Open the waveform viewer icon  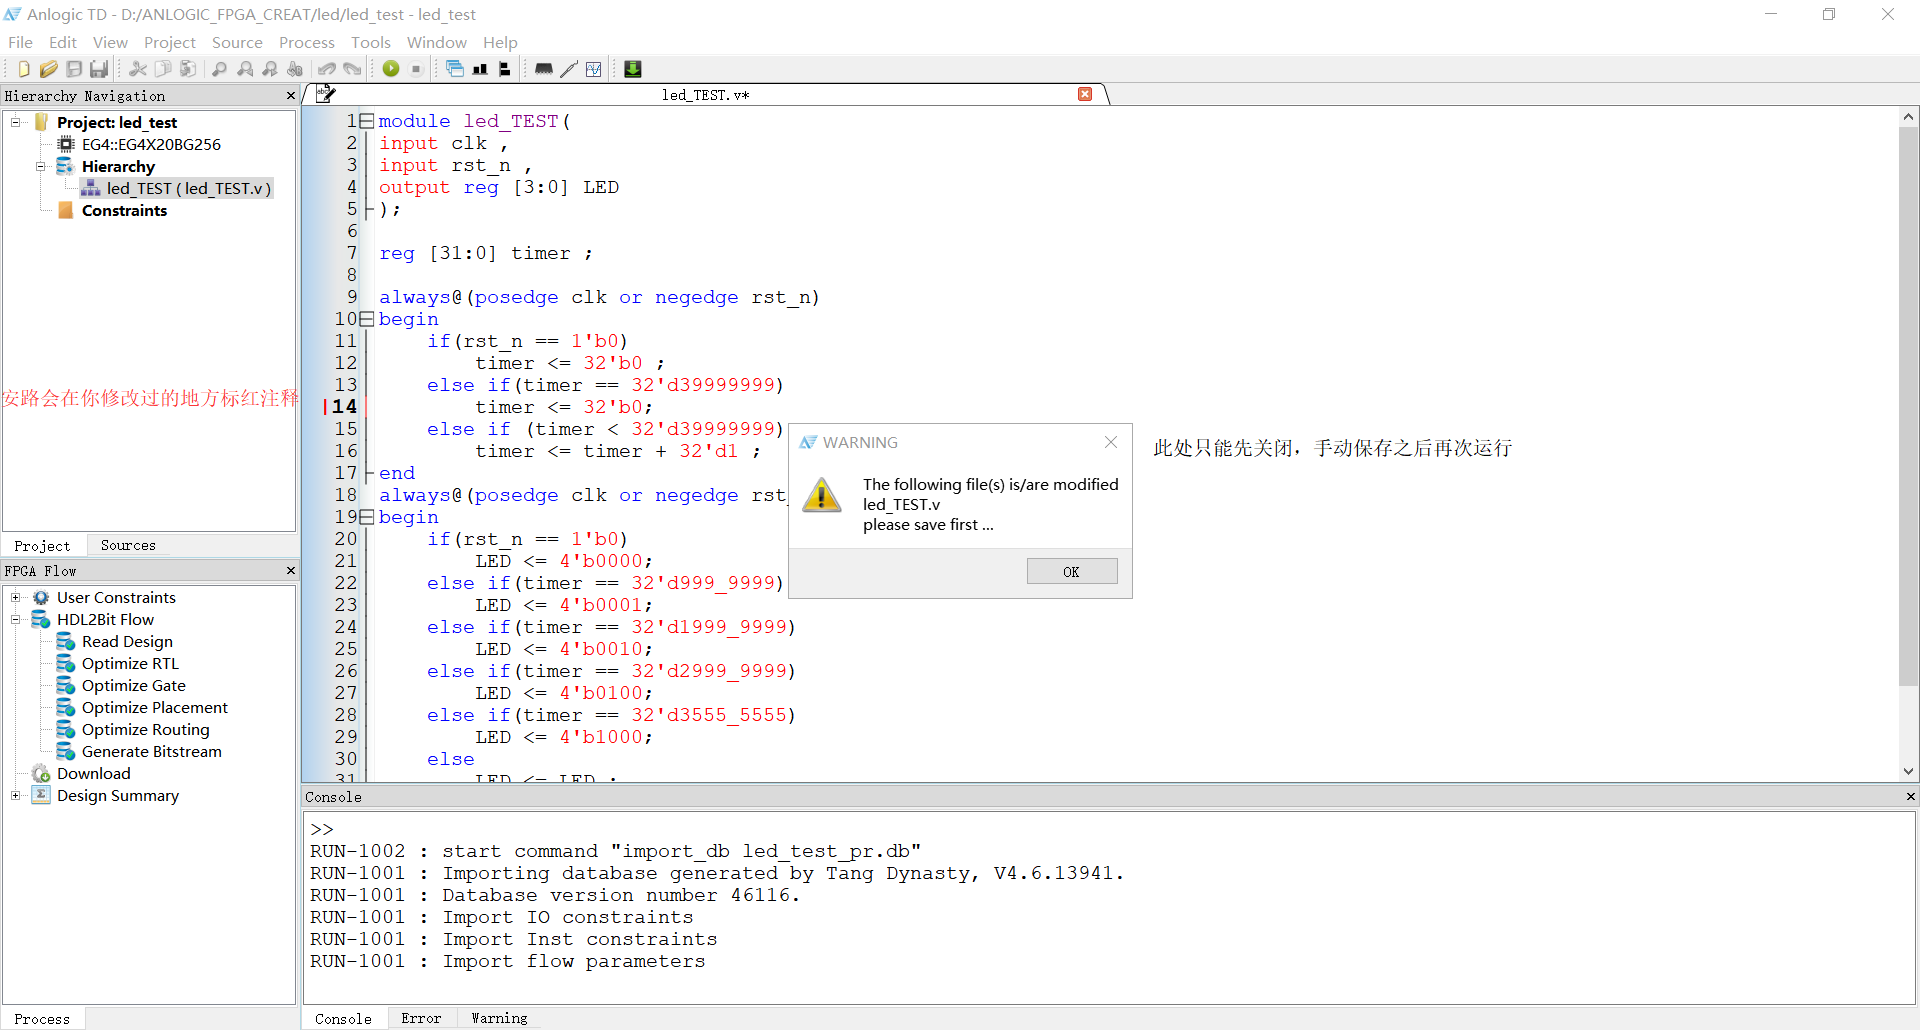click(x=594, y=69)
